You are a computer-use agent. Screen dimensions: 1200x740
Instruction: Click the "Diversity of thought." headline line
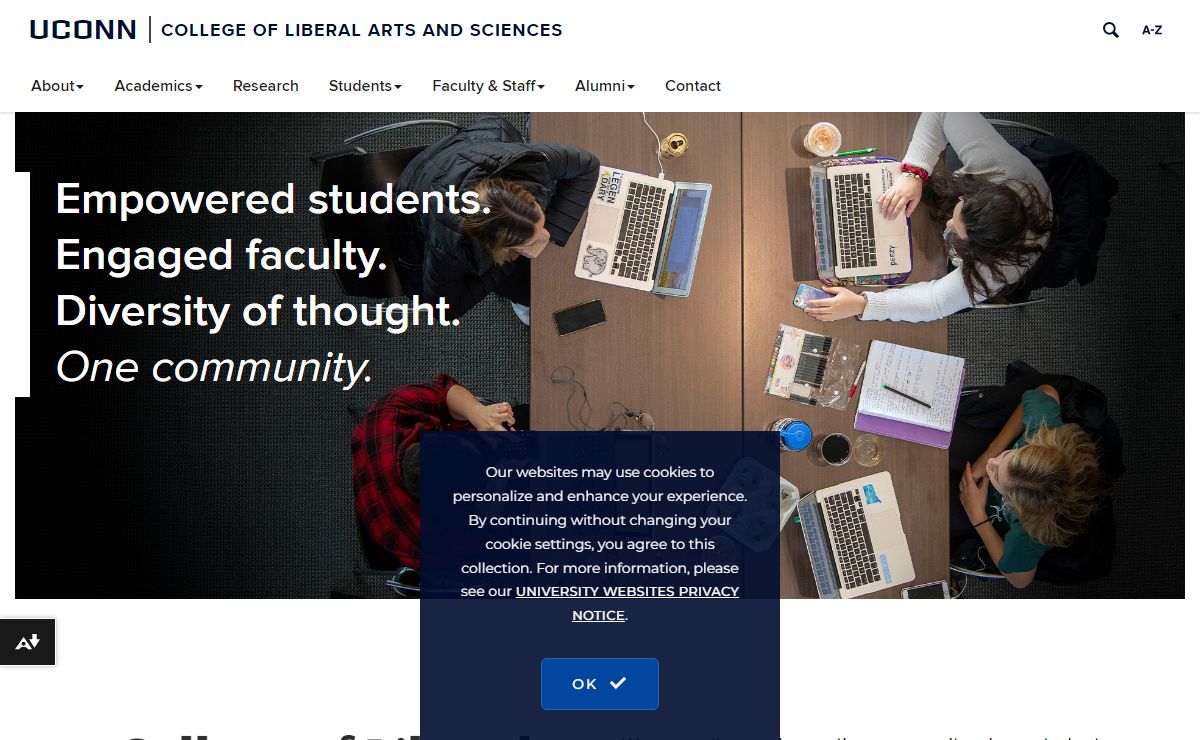click(x=258, y=311)
